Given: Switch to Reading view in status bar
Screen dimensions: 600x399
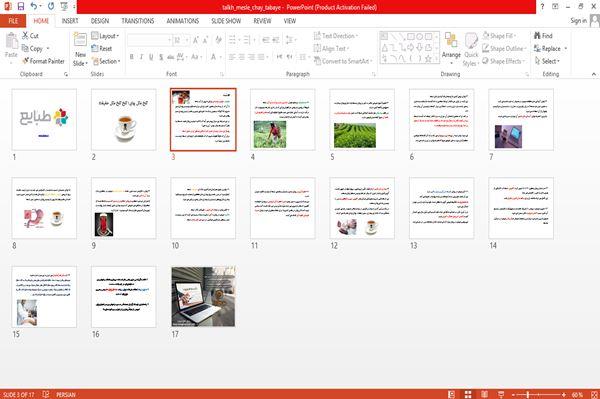Looking at the screenshot, I should [x=484, y=394].
